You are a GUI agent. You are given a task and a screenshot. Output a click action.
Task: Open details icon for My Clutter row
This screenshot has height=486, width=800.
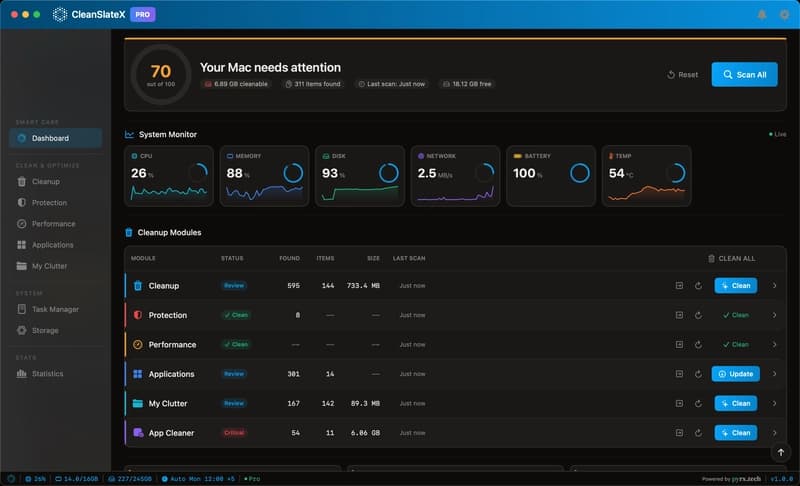(679, 403)
